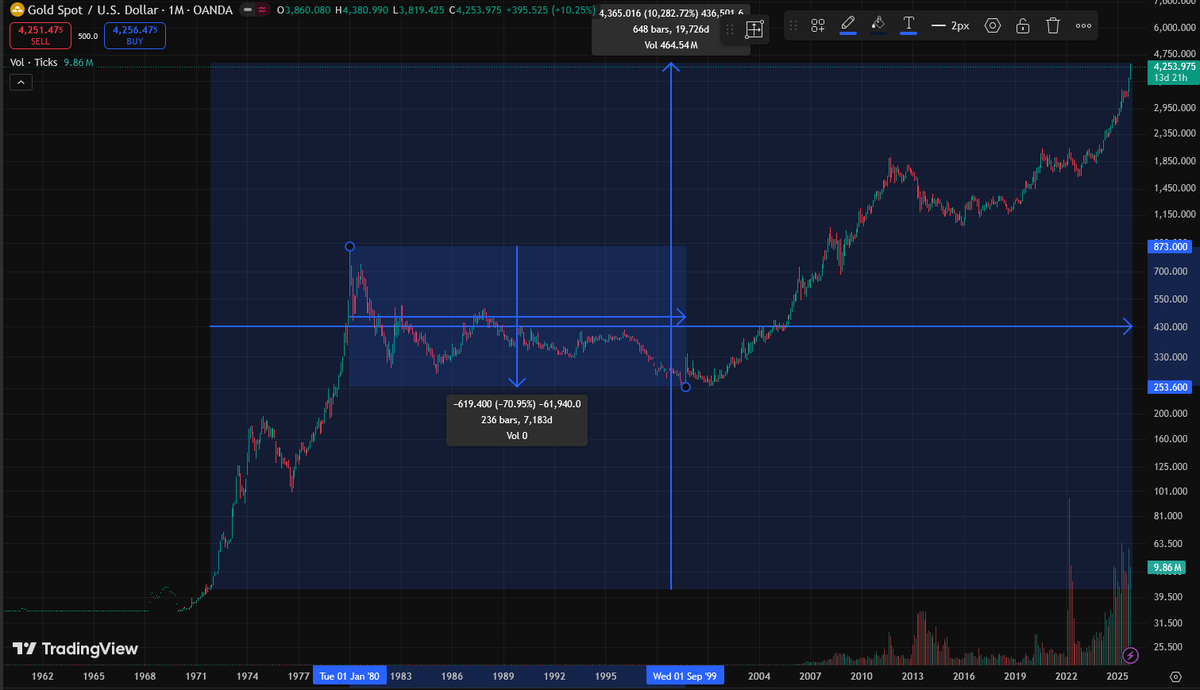Image resolution: width=1200 pixels, height=690 pixels.
Task: Click the pink approximate data indicator icon
Action: tap(263, 9)
